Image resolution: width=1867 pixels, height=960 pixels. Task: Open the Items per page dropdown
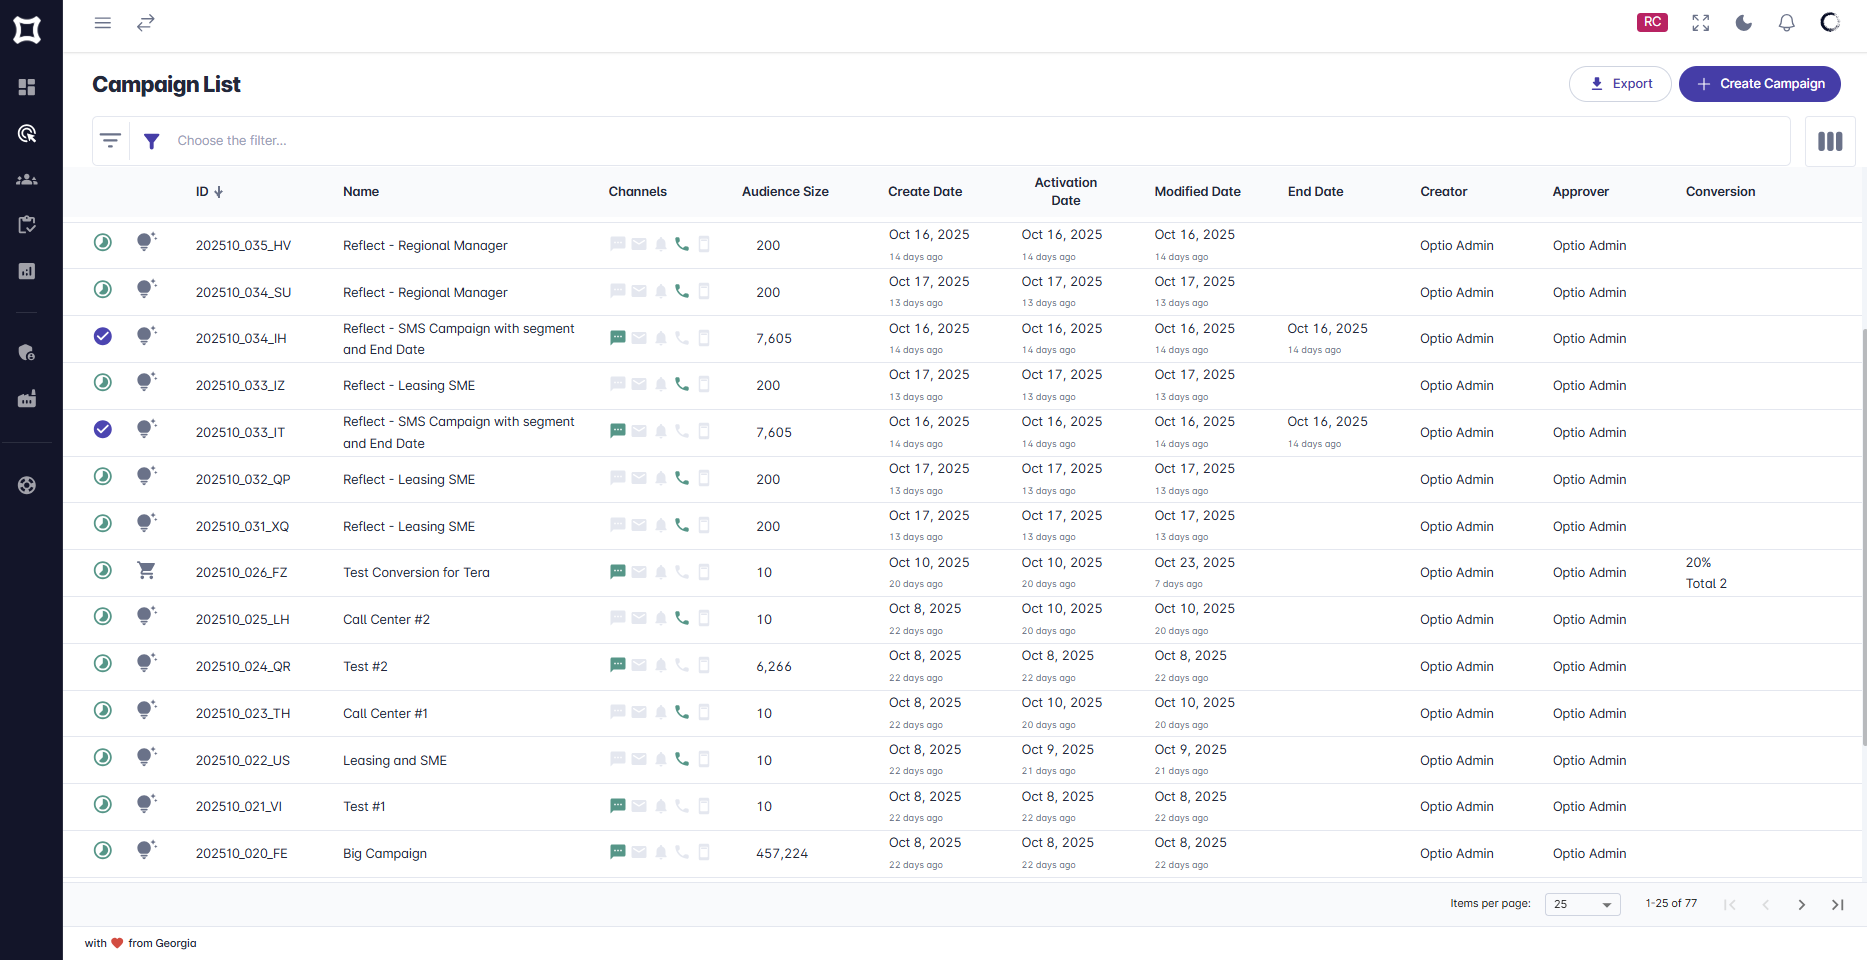pyautogui.click(x=1582, y=904)
